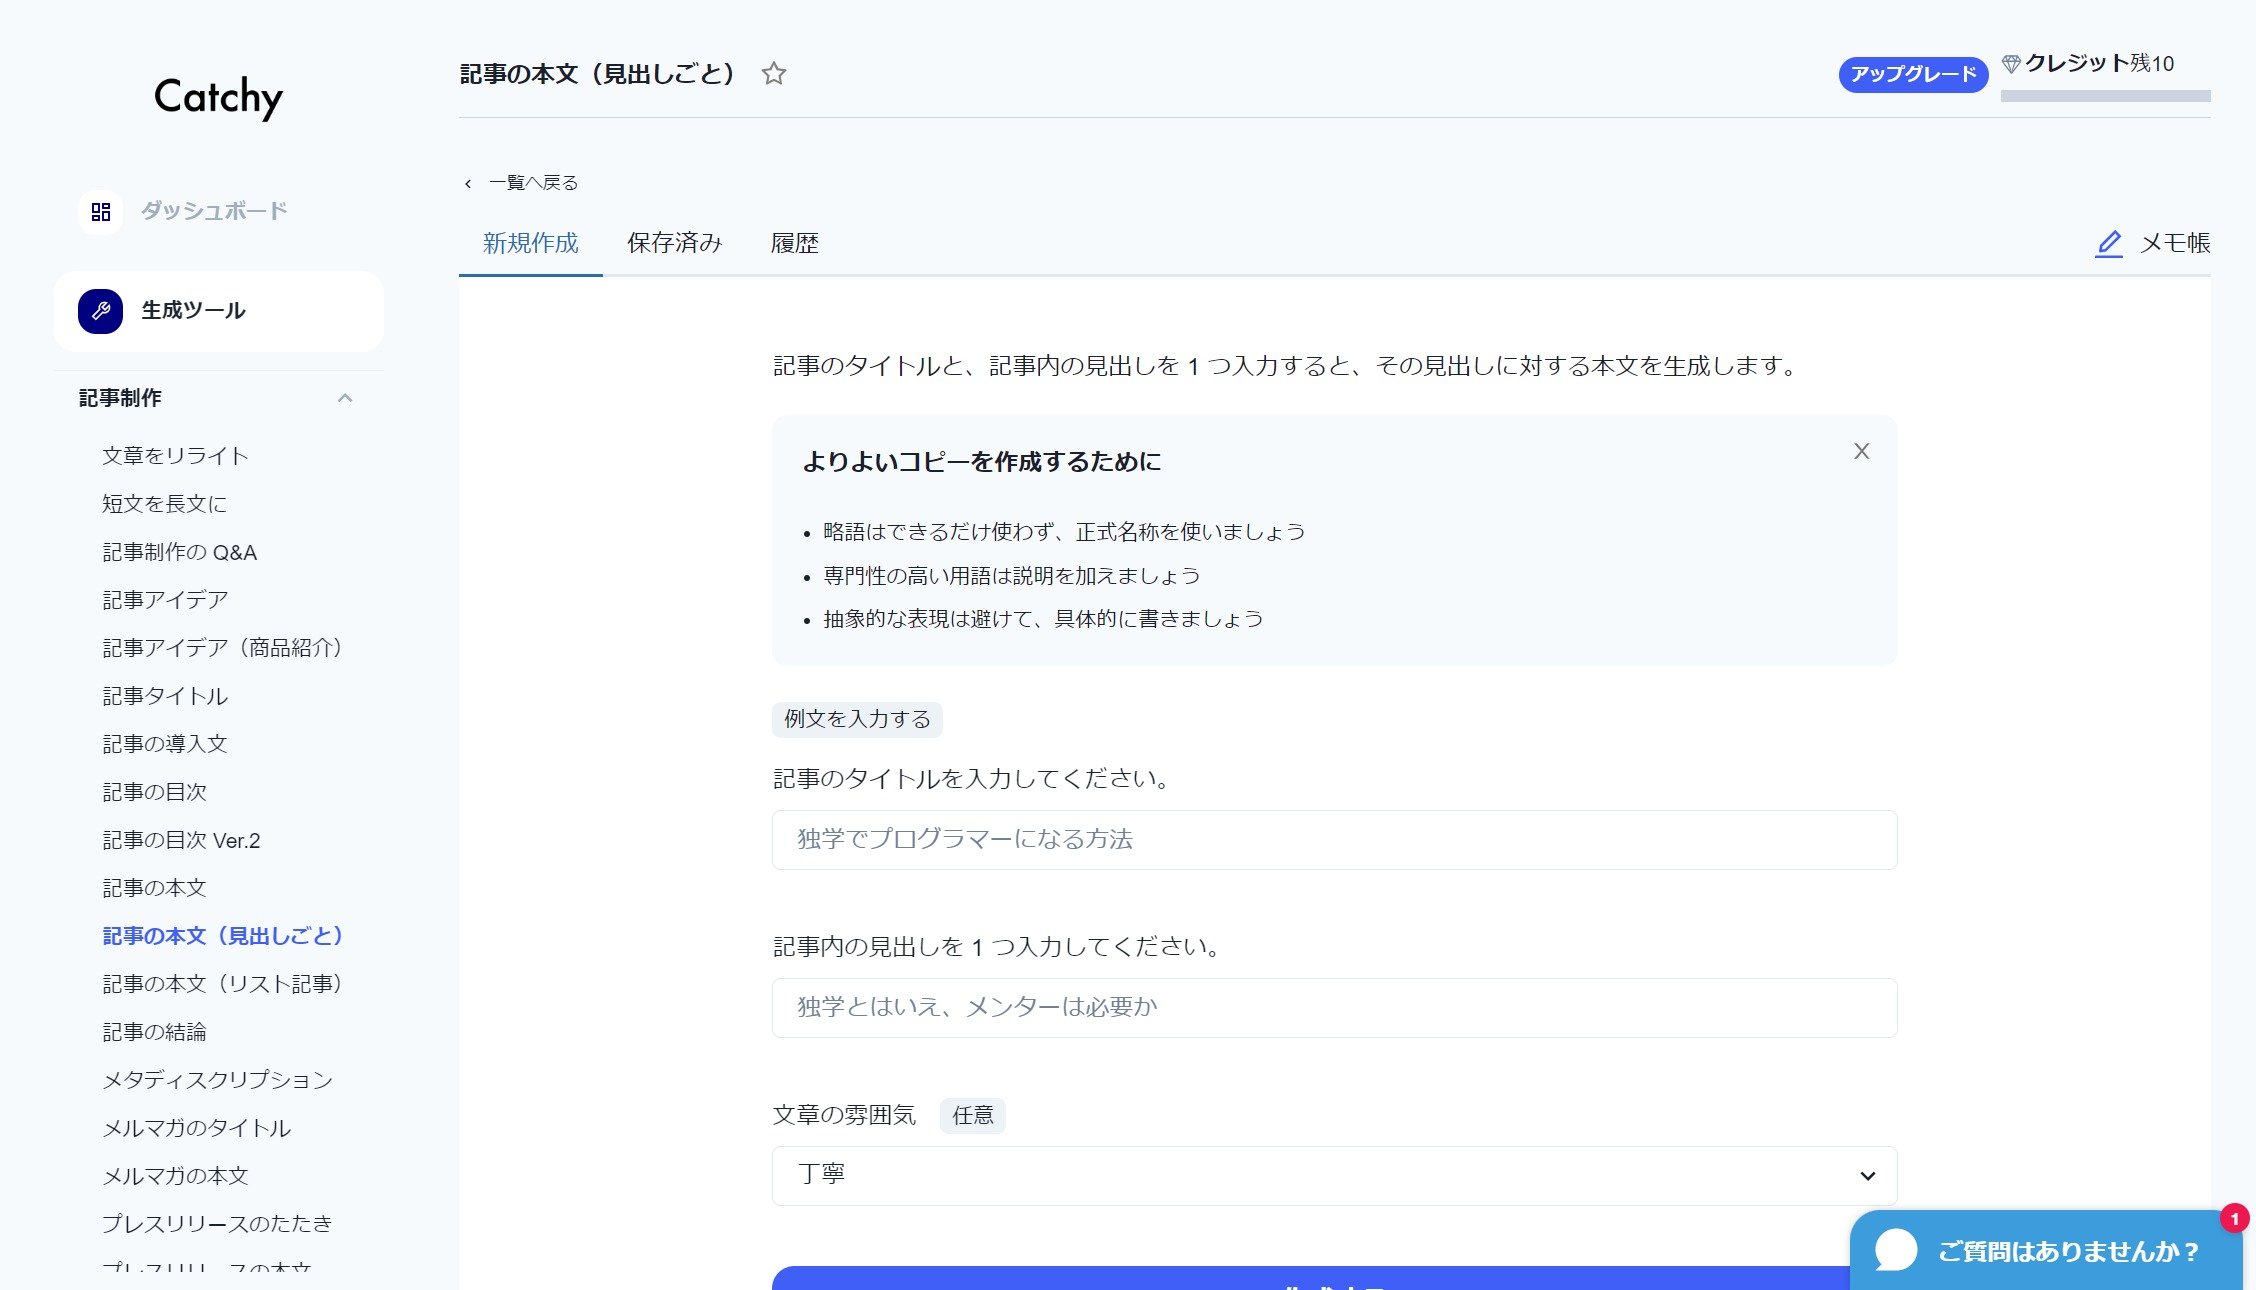Click the dropdown chevron next to 丁寧
The width and height of the screenshot is (2256, 1290).
1867,1176
